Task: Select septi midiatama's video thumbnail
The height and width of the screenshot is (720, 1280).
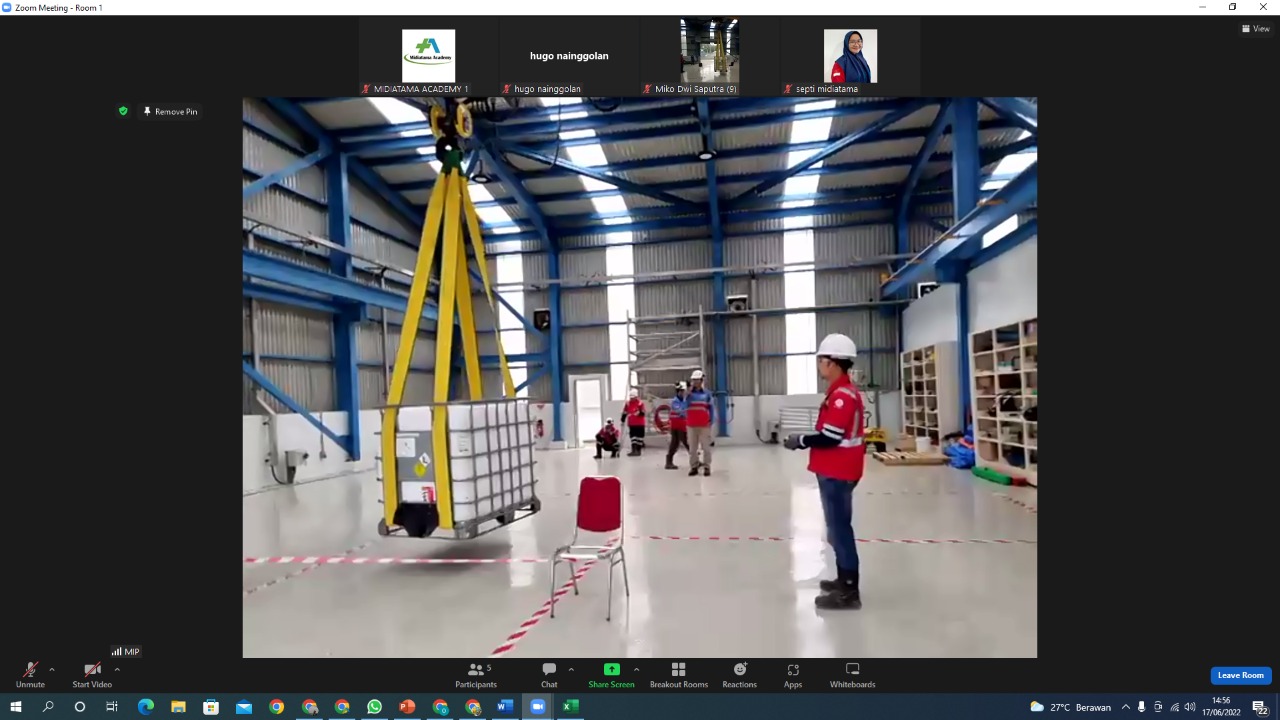Action: point(850,56)
